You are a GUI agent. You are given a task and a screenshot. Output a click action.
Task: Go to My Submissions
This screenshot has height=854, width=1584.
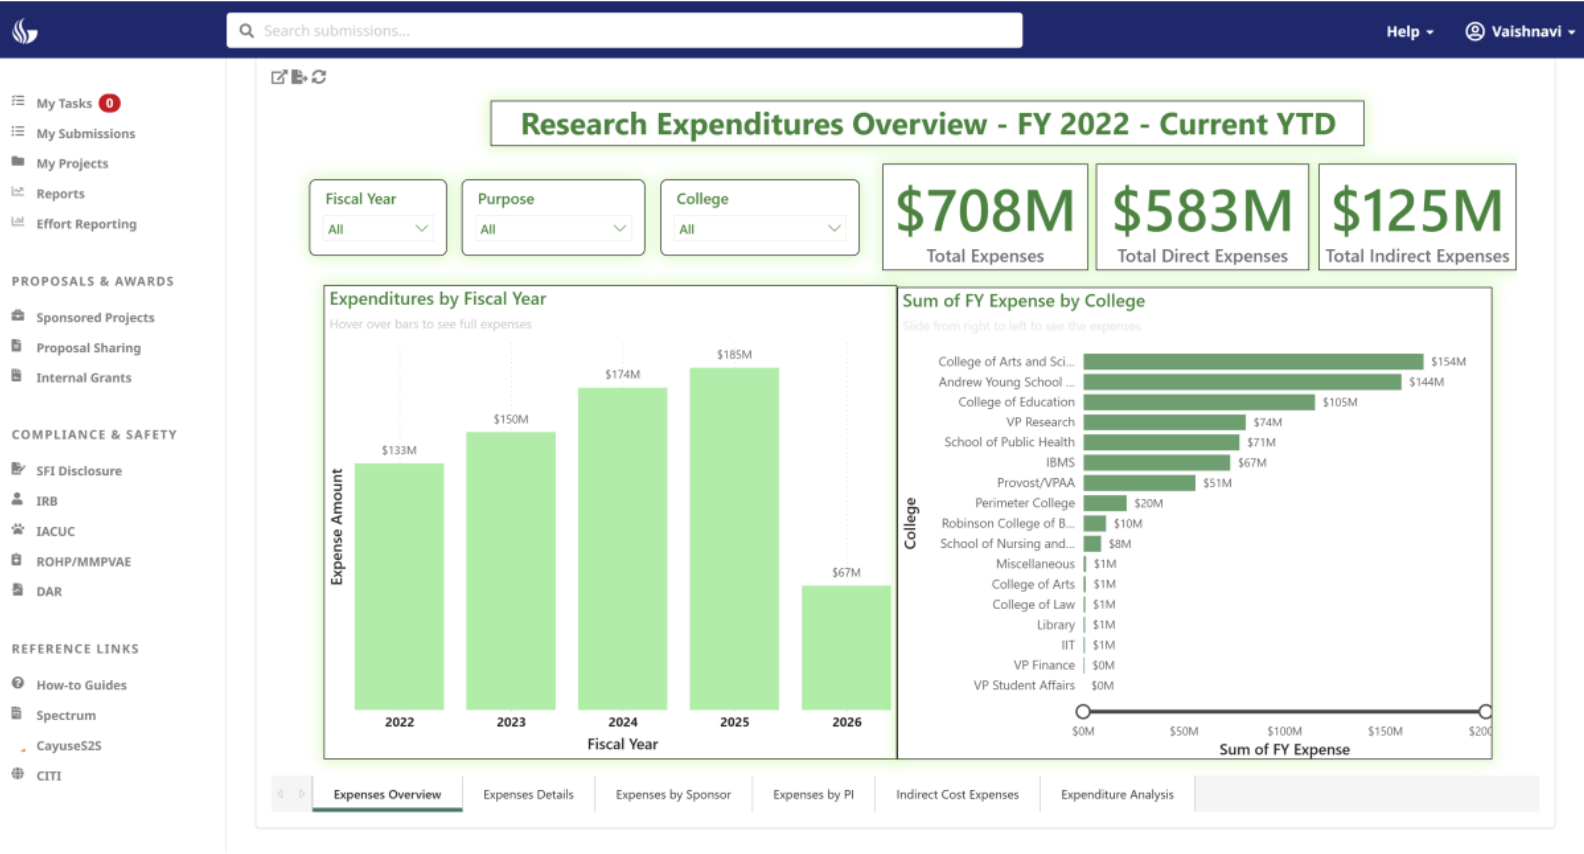(x=85, y=133)
